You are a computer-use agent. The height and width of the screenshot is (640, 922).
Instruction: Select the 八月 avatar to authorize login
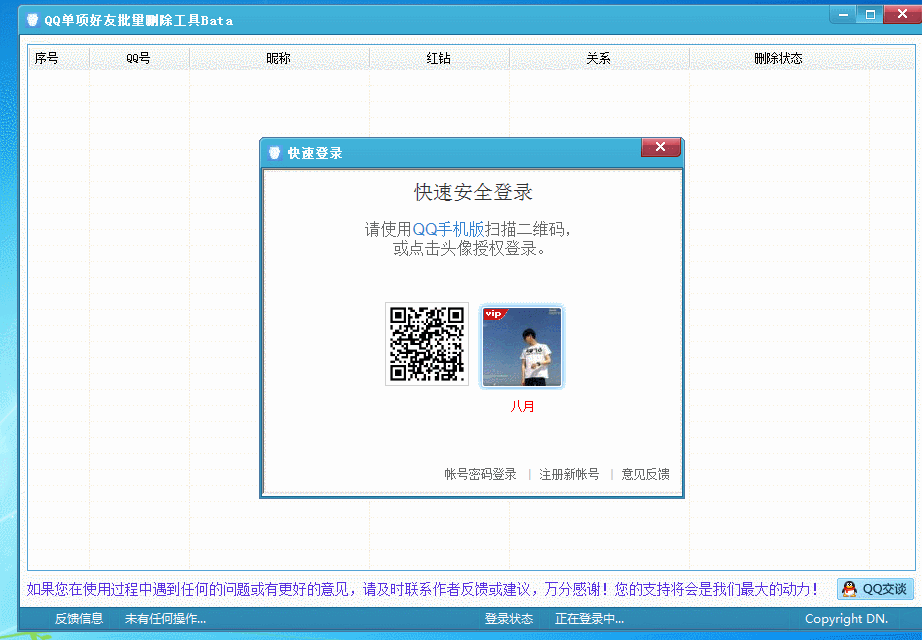(x=522, y=346)
